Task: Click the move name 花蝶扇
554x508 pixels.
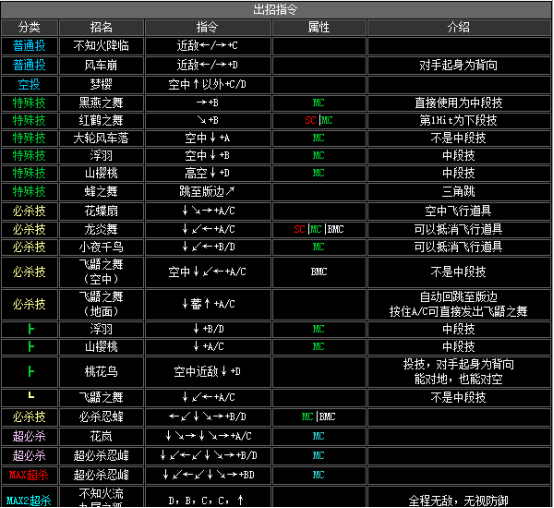Action: [x=101, y=212]
